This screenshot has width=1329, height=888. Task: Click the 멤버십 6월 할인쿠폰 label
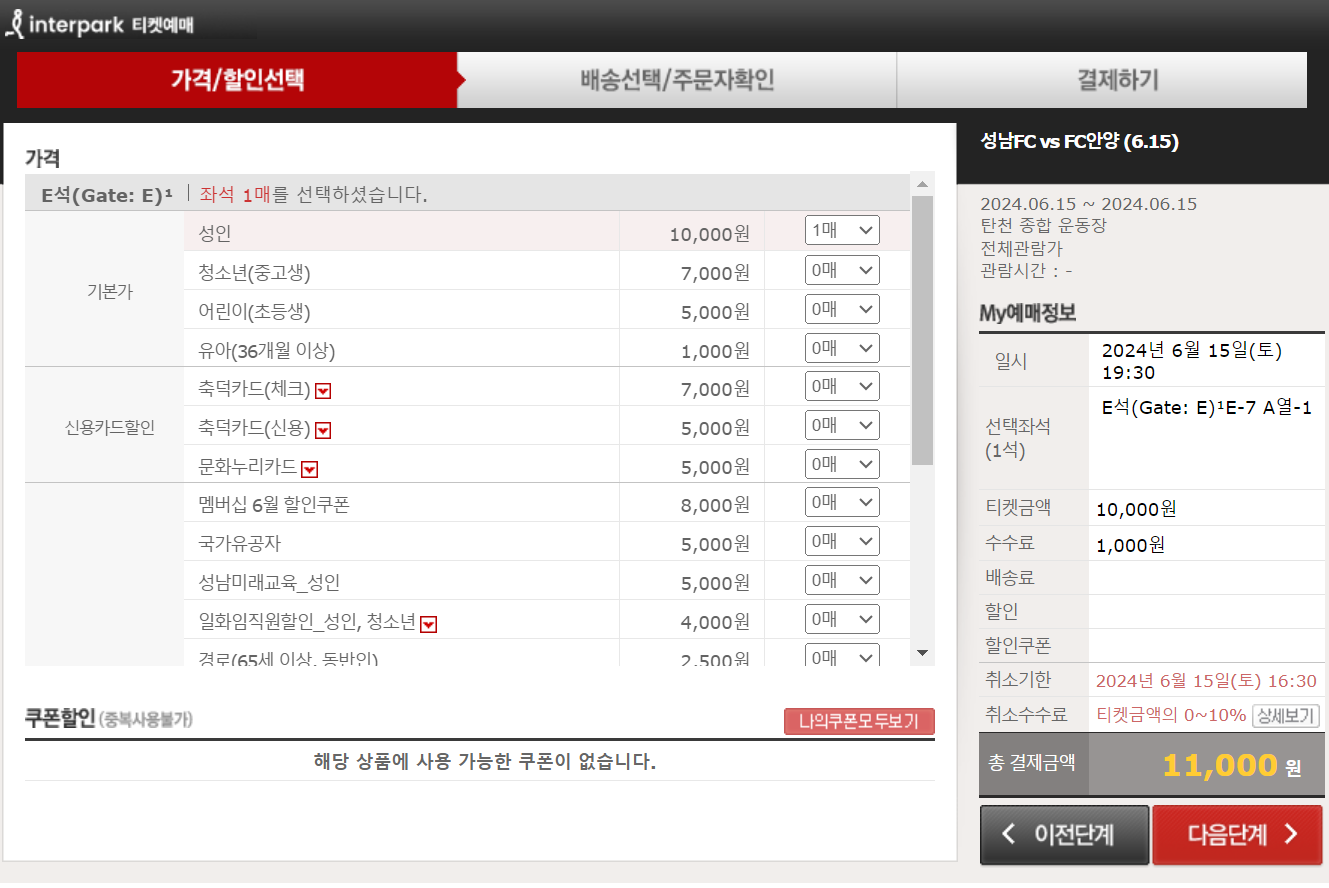[x=274, y=506]
